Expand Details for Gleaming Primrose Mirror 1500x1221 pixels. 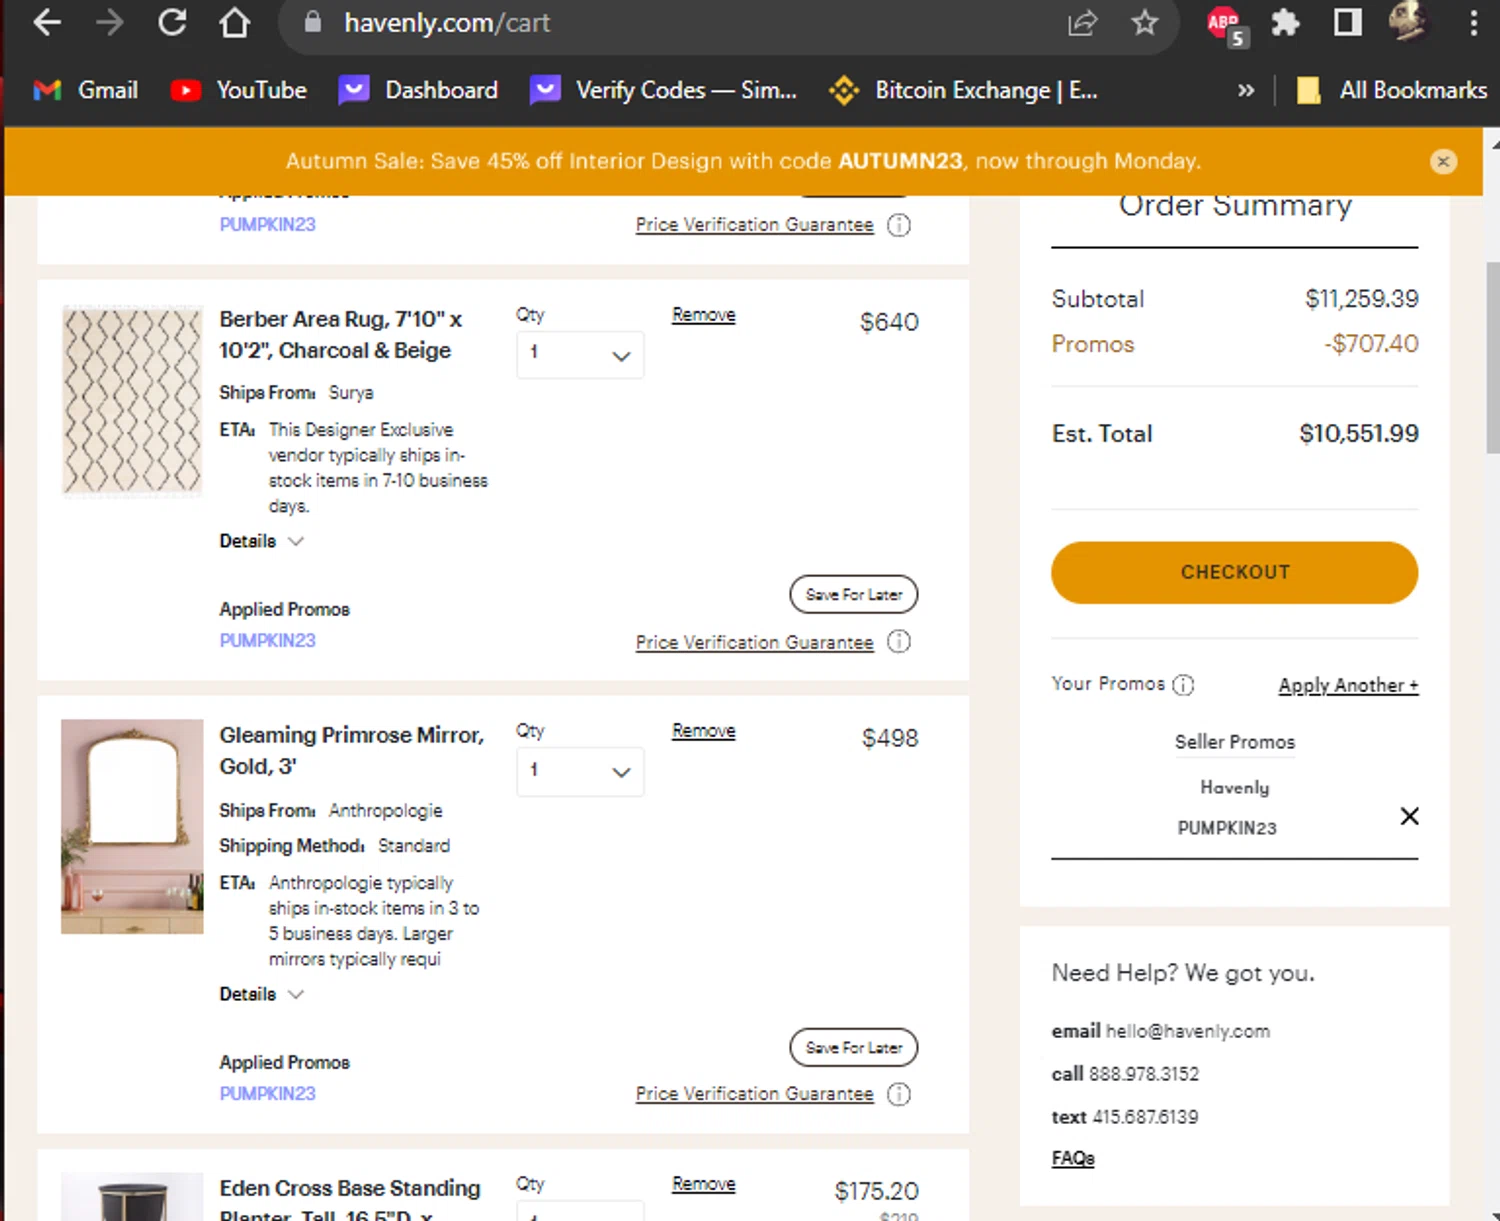click(x=261, y=994)
